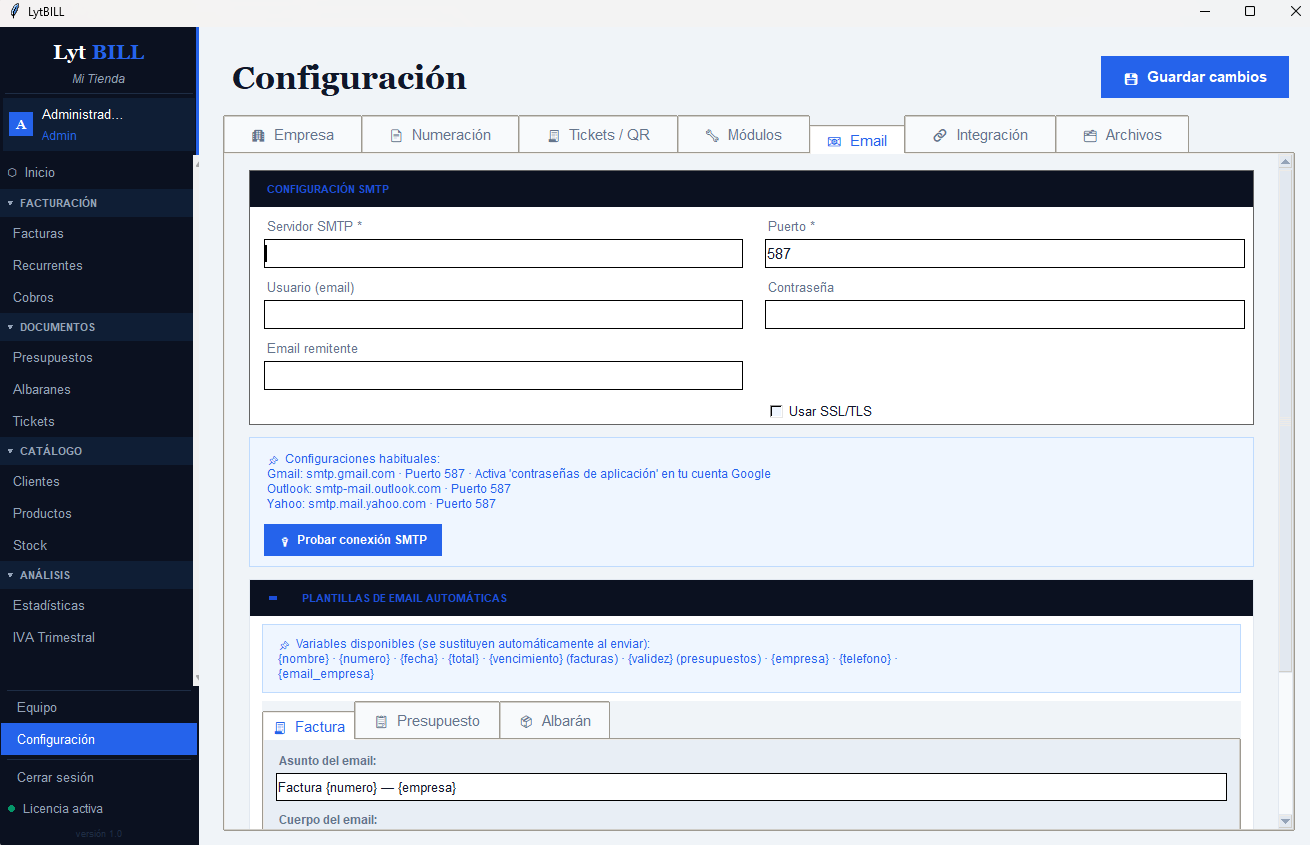Click the Usuario (email) input field
This screenshot has height=845, width=1310.
pyautogui.click(x=503, y=314)
